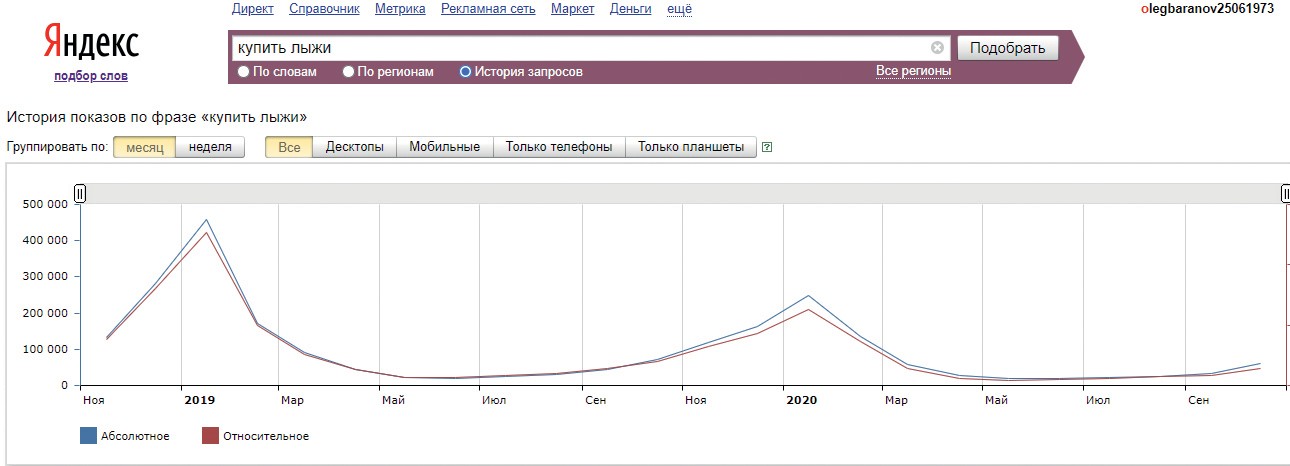Click the green help question mark icon

coord(767,147)
